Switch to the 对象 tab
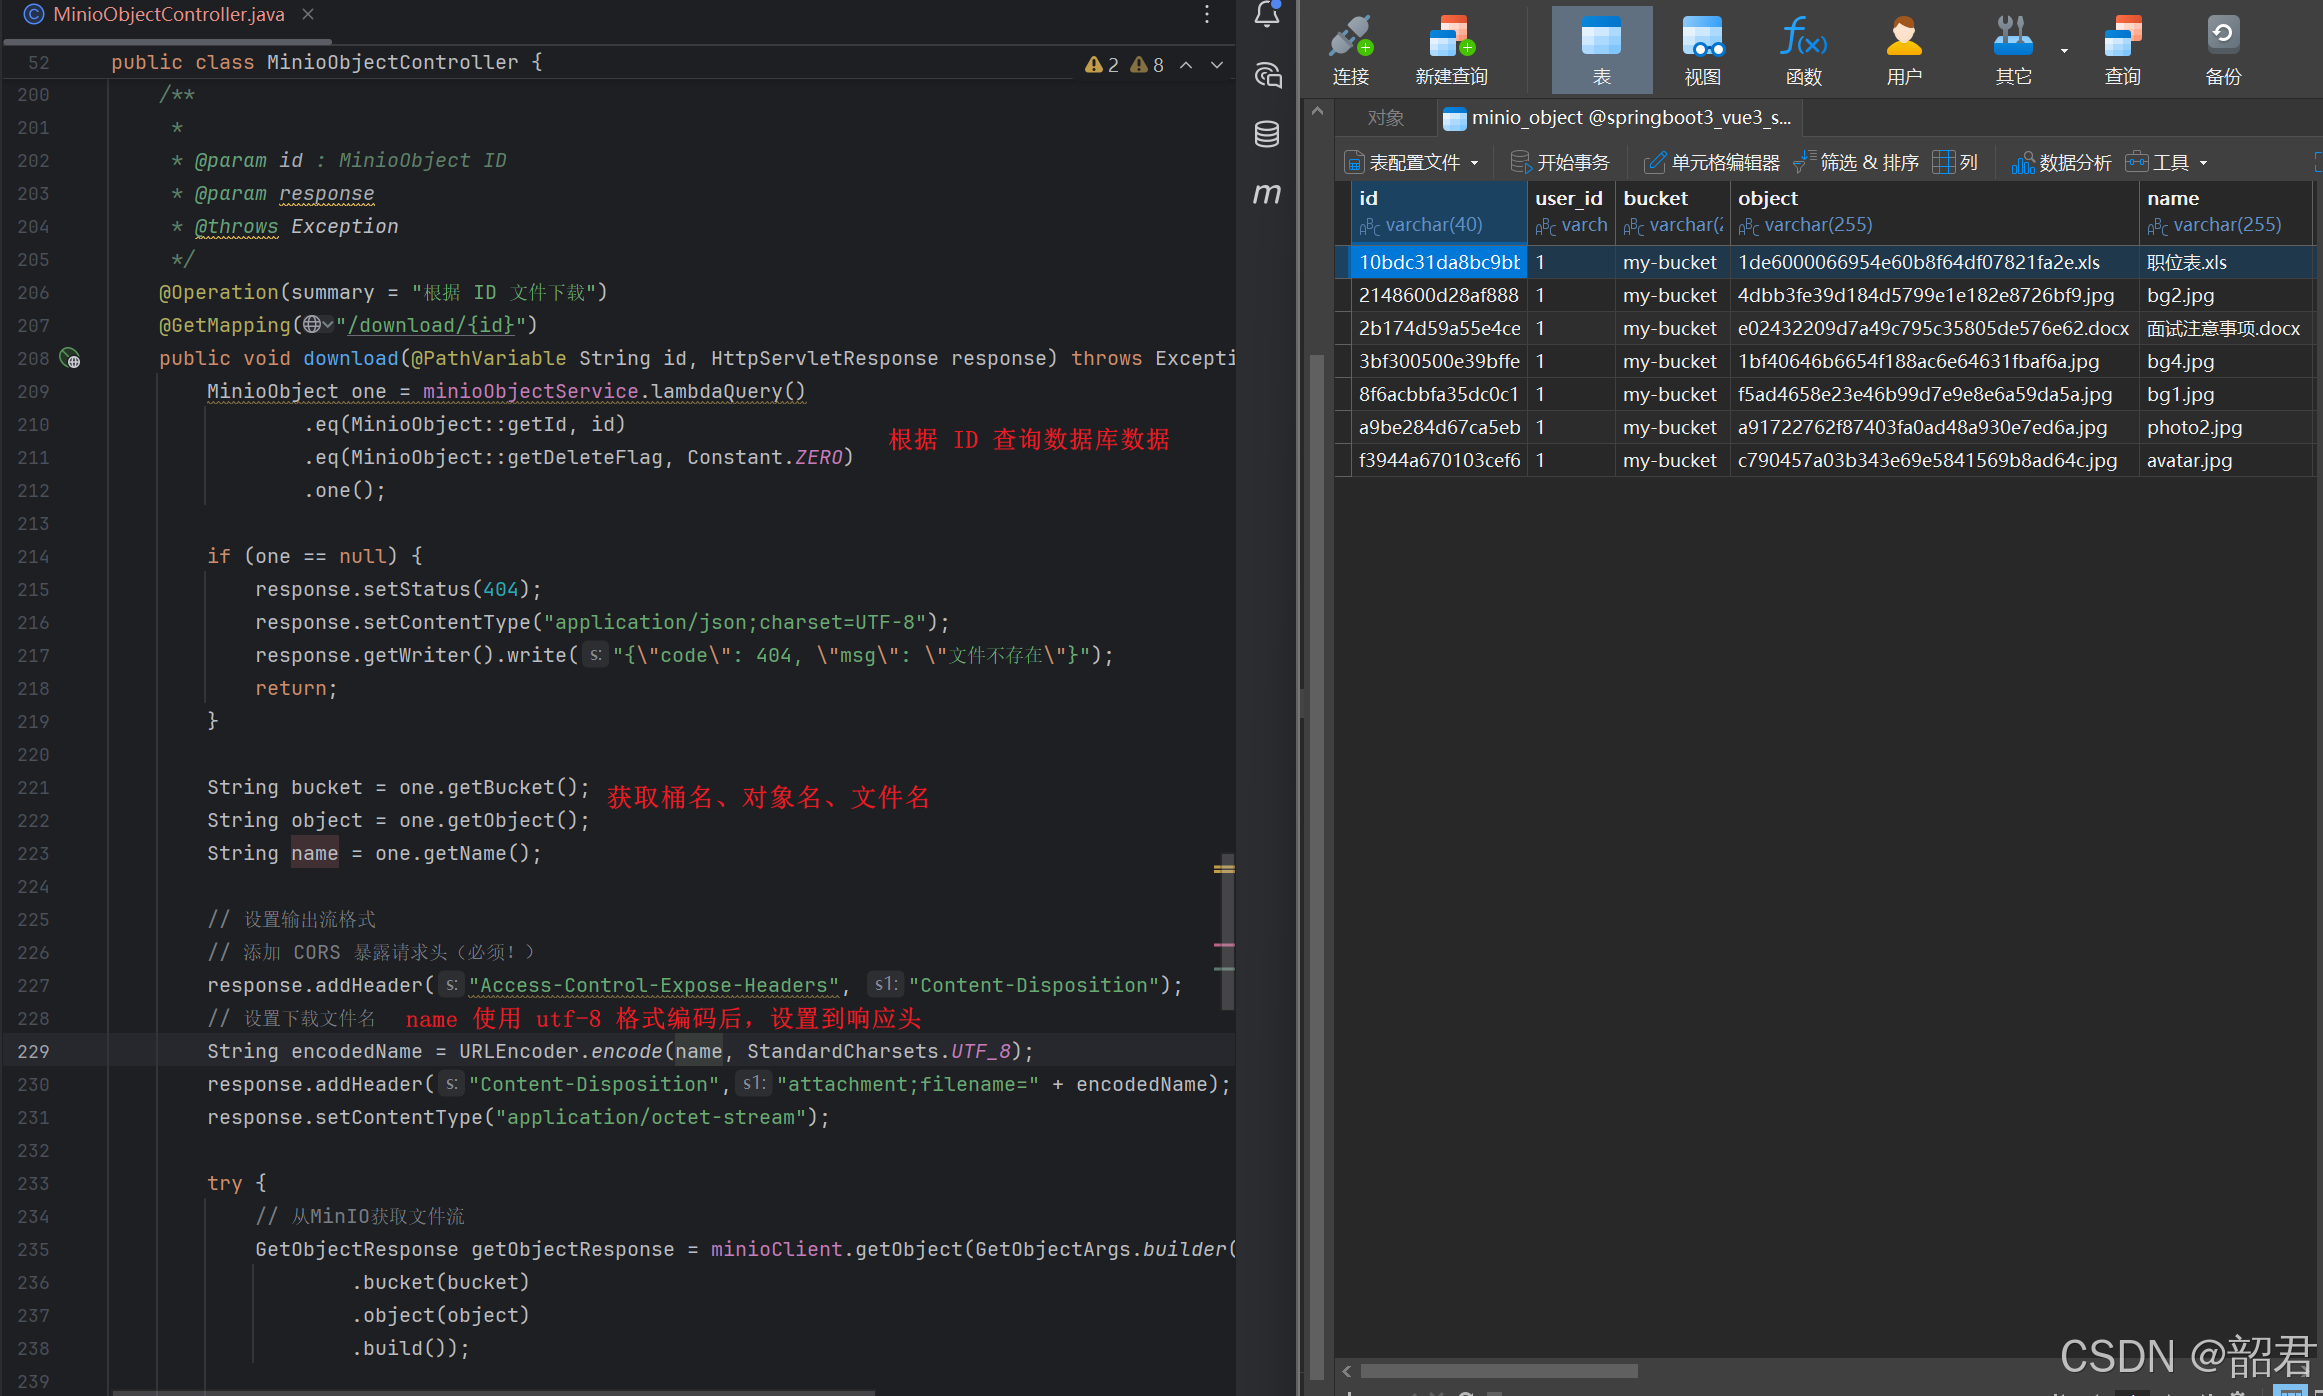Viewport: 2323px width, 1396px height. pyautogui.click(x=1385, y=118)
